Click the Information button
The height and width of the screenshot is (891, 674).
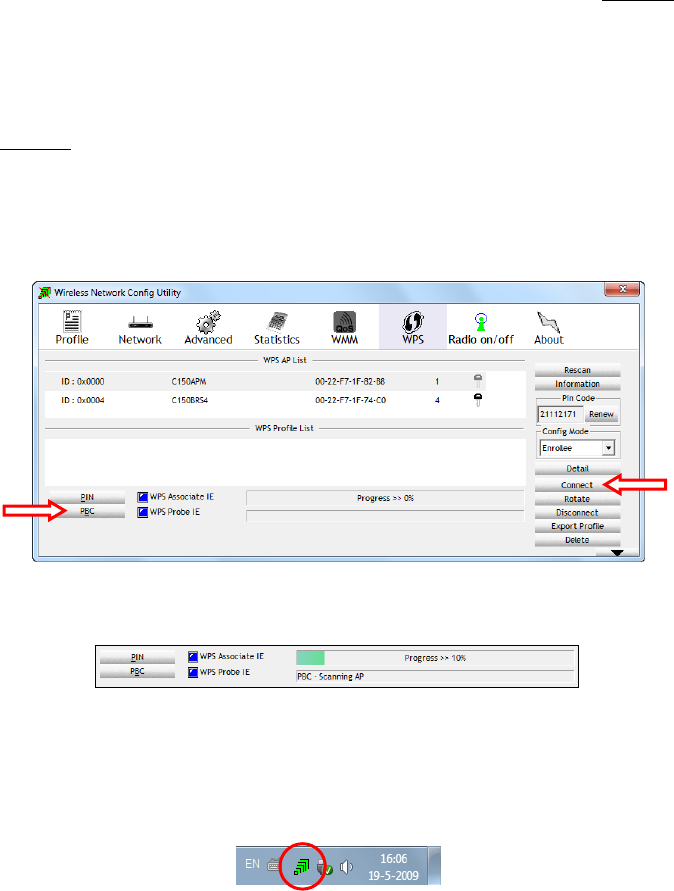(x=577, y=384)
